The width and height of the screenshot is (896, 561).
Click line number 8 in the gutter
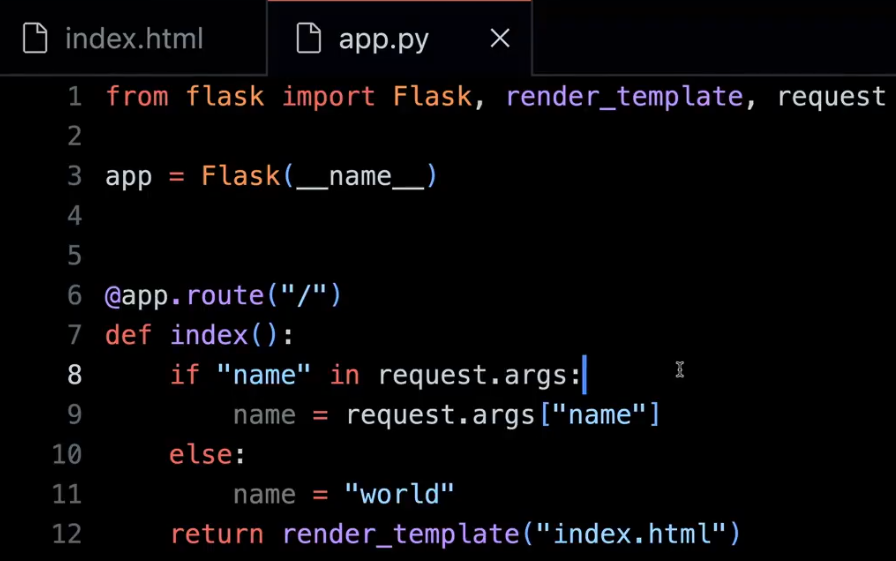tap(75, 375)
